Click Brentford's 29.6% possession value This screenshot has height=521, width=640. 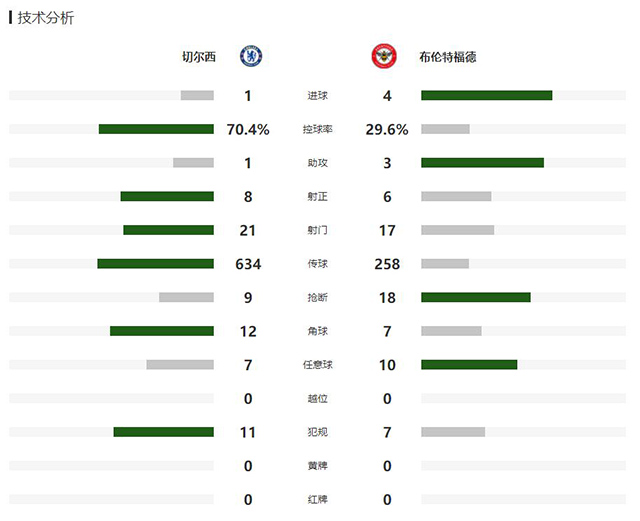(387, 129)
